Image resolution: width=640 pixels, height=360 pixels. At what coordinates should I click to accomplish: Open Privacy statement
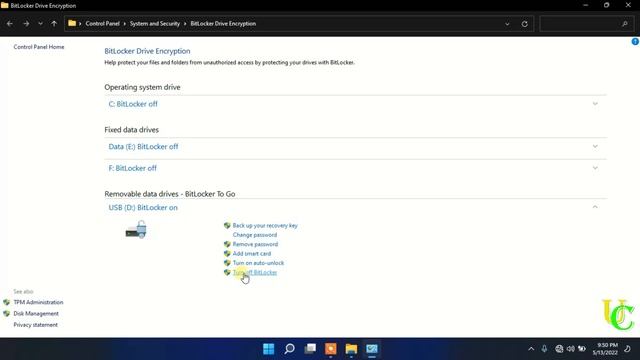pos(36,325)
